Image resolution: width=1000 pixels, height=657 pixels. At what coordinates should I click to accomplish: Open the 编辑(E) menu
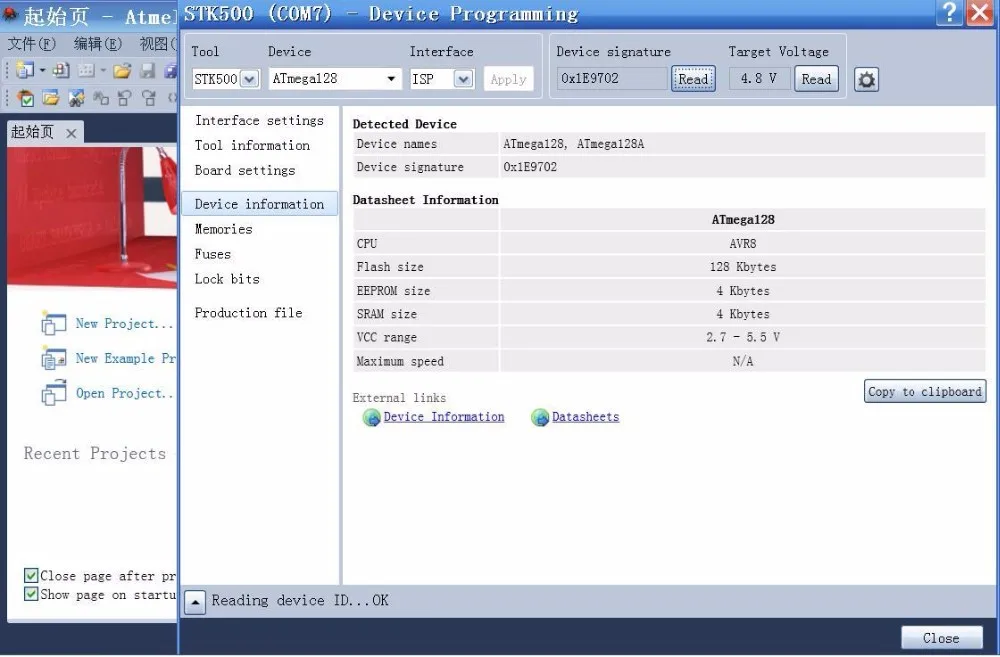click(x=98, y=43)
